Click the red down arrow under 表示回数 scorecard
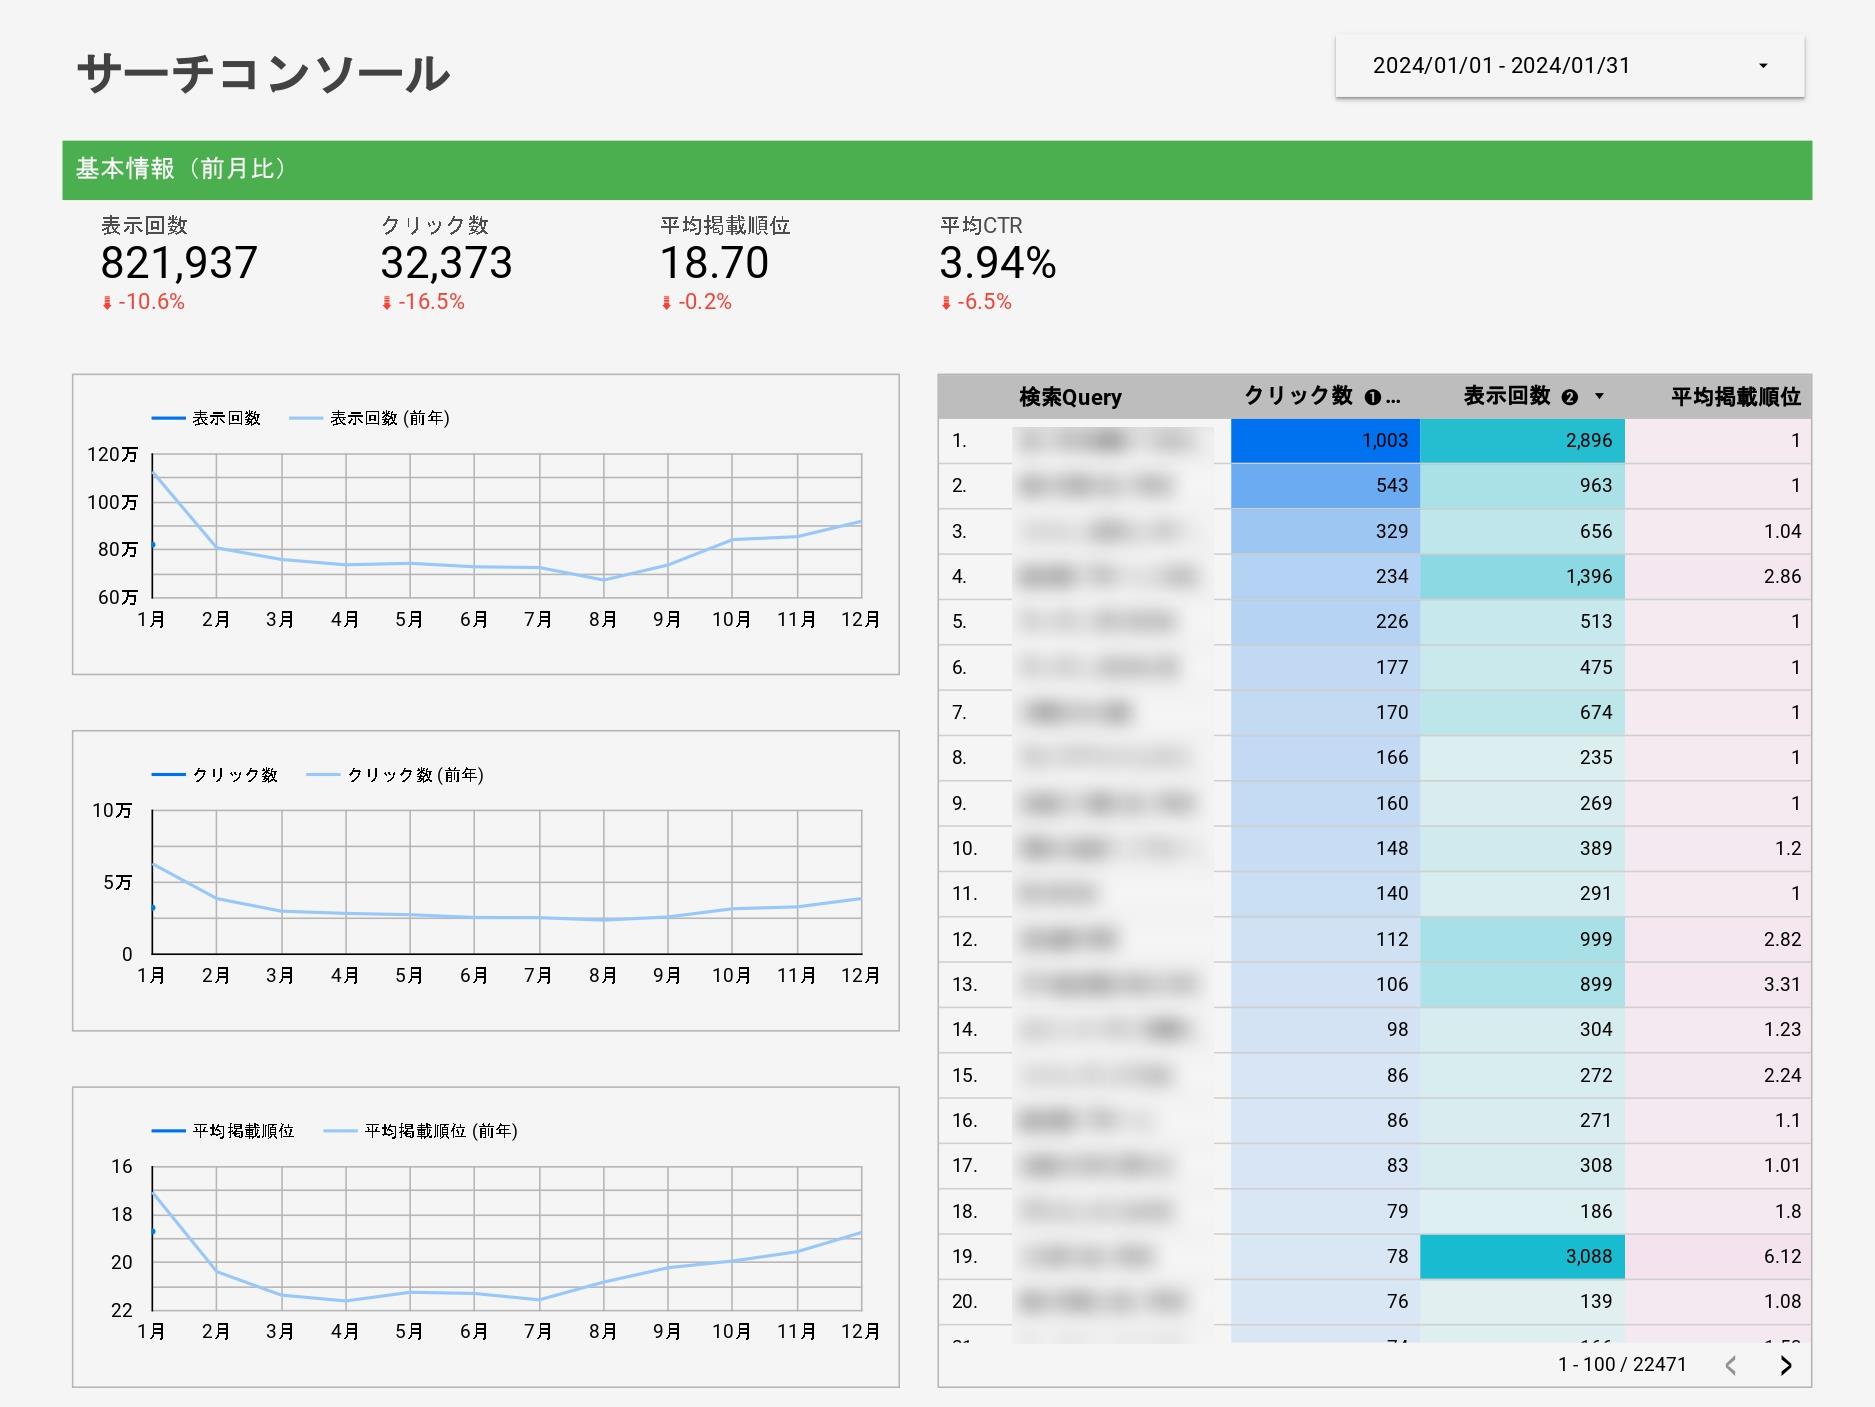This screenshot has width=1875, height=1407. coord(107,303)
